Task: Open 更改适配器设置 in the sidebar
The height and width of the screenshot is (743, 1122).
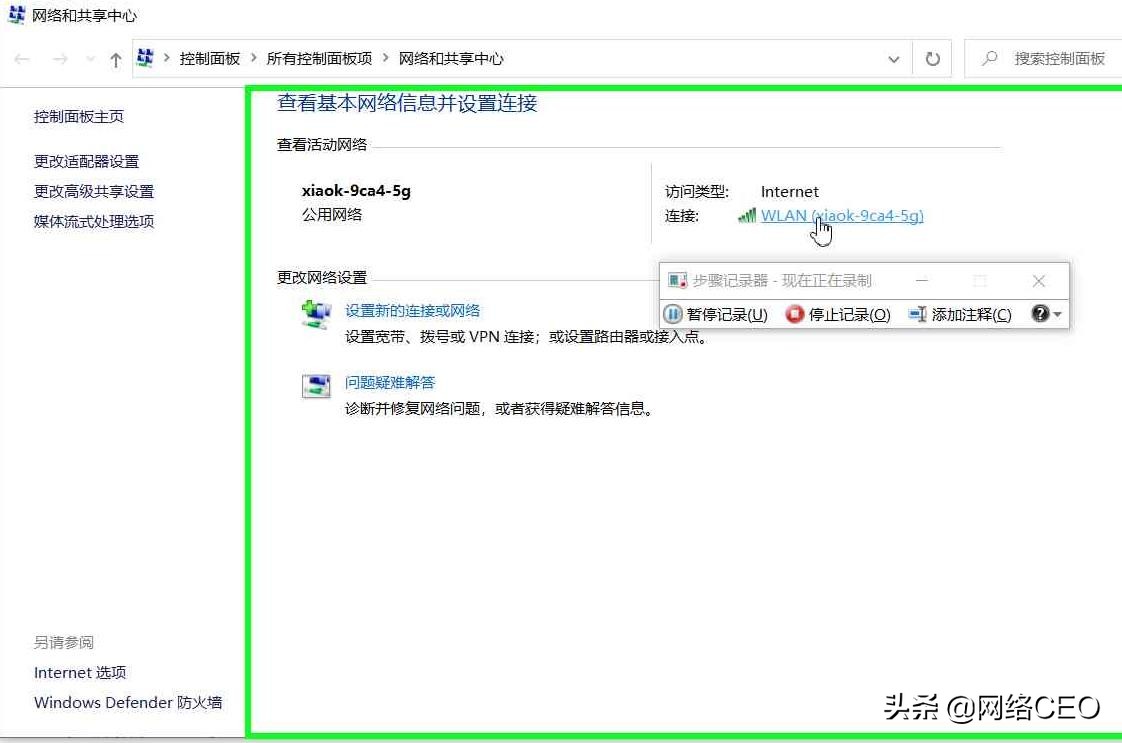Action: [x=88, y=161]
